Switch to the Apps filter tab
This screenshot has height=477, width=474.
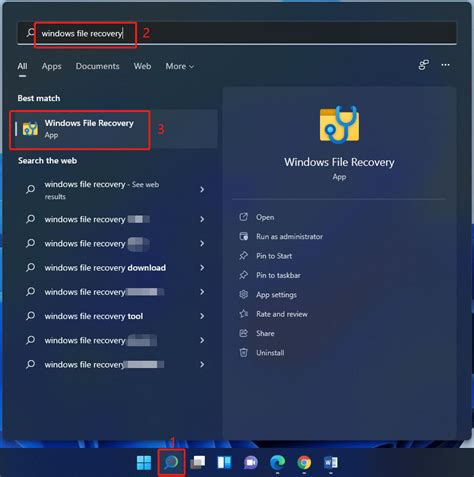pos(52,66)
